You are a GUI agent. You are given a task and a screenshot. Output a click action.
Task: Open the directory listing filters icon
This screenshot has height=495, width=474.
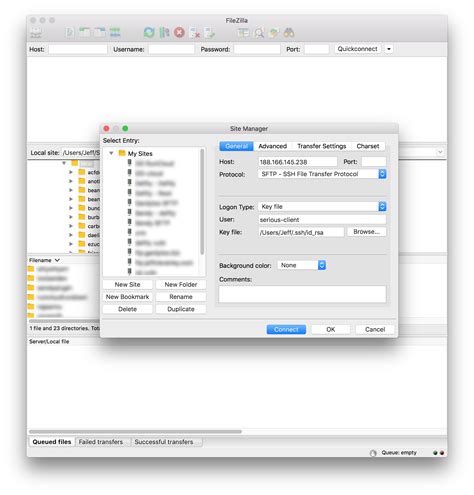point(243,33)
